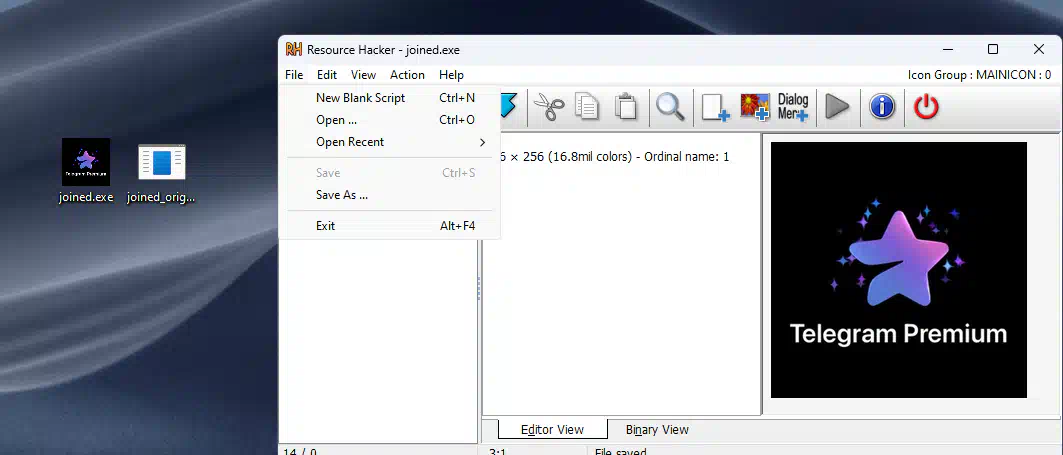Click the red power Exit icon
Screen dimensions: 1063x455
pyautogui.click(x=926, y=107)
